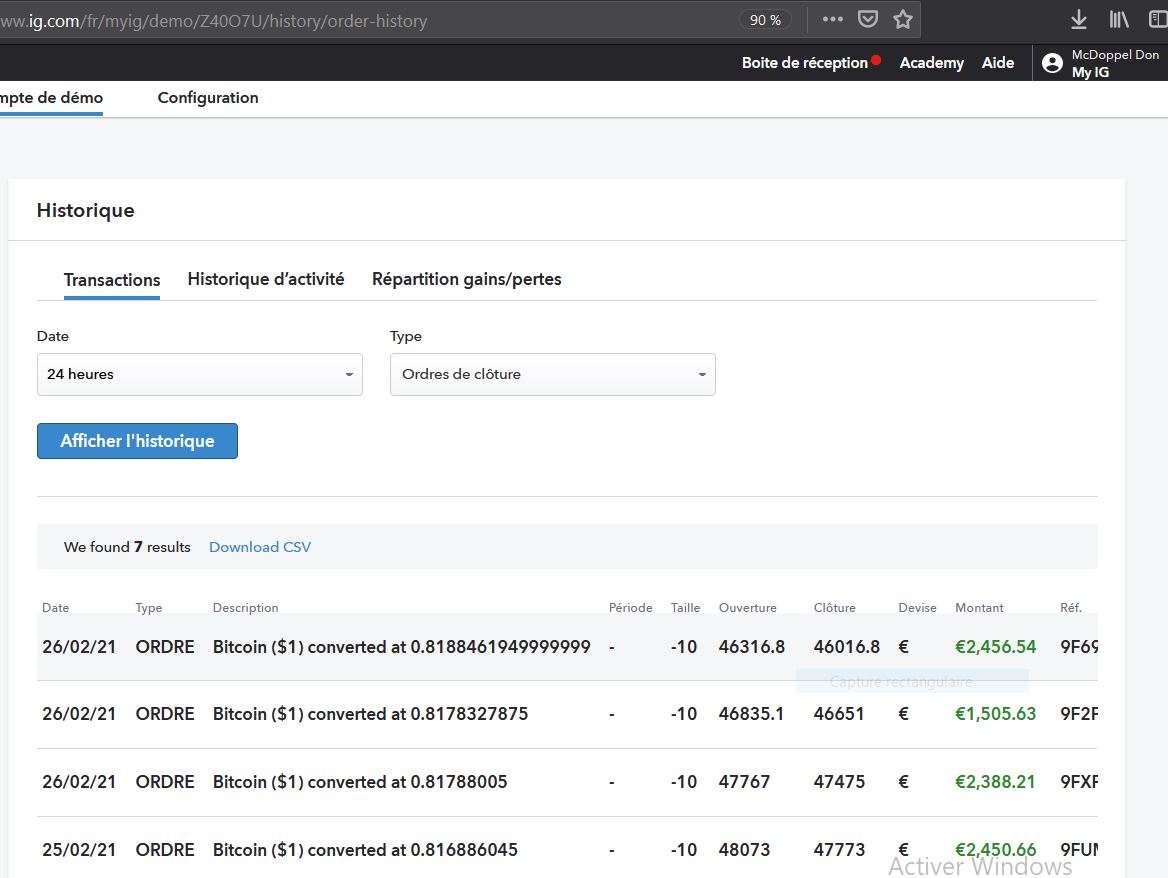Click the Download CSV link

[260, 547]
